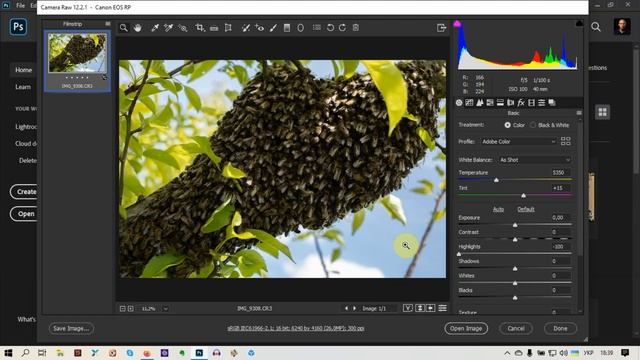The image size is (640, 360).
Task: Toggle shadow clipping warning in histogram
Action: pyautogui.click(x=457, y=24)
